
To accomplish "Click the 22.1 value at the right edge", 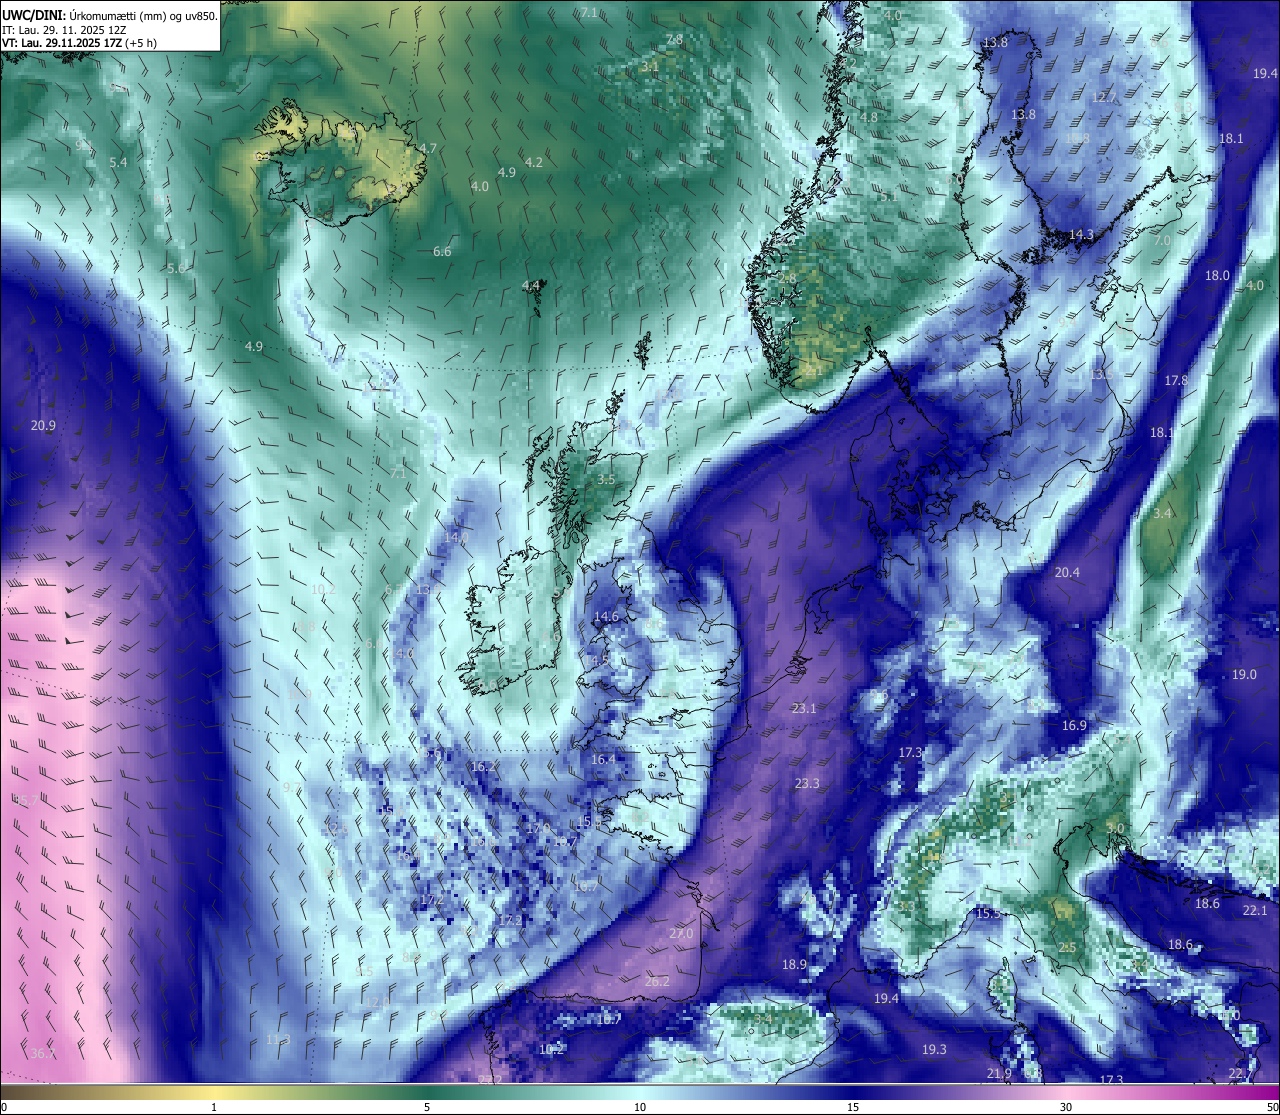I will (x=1255, y=910).
